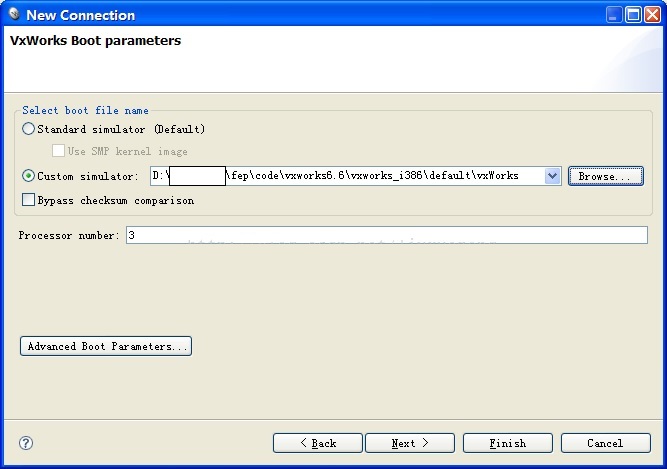
Task: Open the Custom simulator path dropdown arrow
Action: [552, 176]
